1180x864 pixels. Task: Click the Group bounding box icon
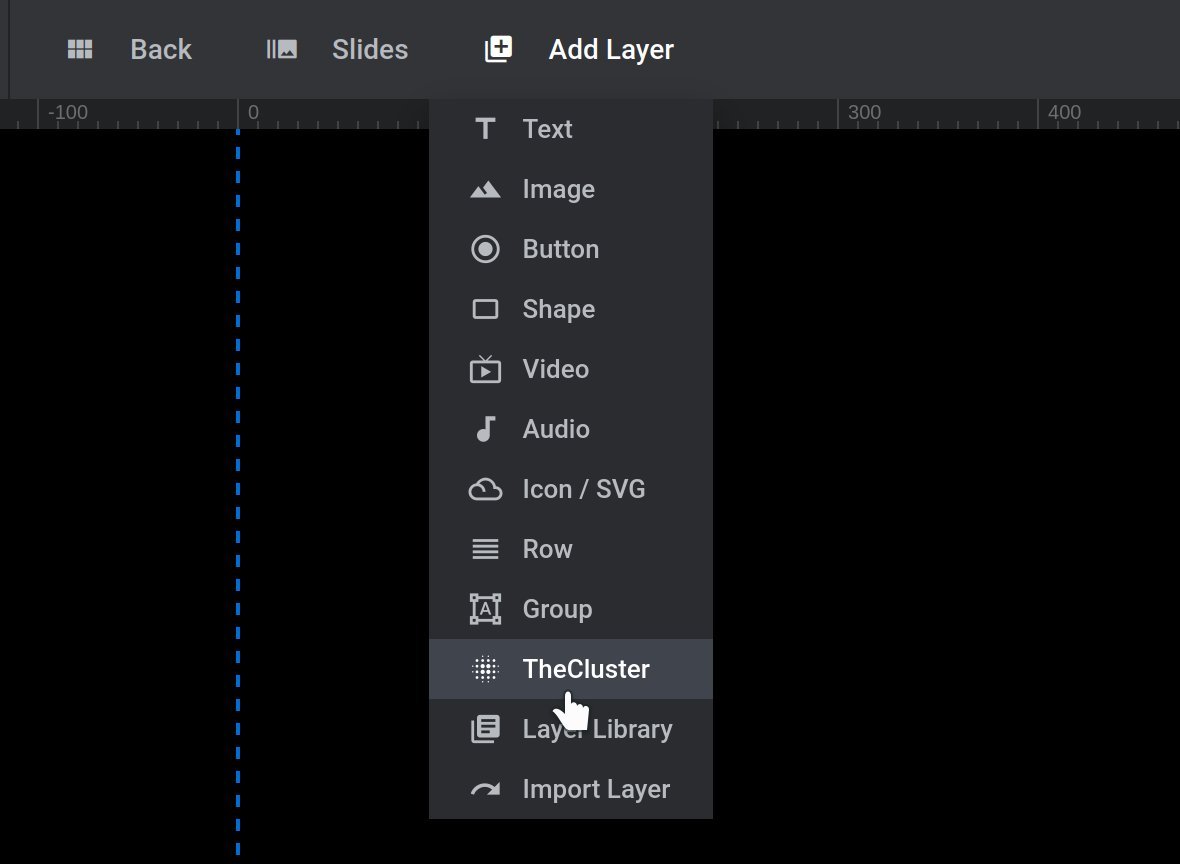(485, 609)
